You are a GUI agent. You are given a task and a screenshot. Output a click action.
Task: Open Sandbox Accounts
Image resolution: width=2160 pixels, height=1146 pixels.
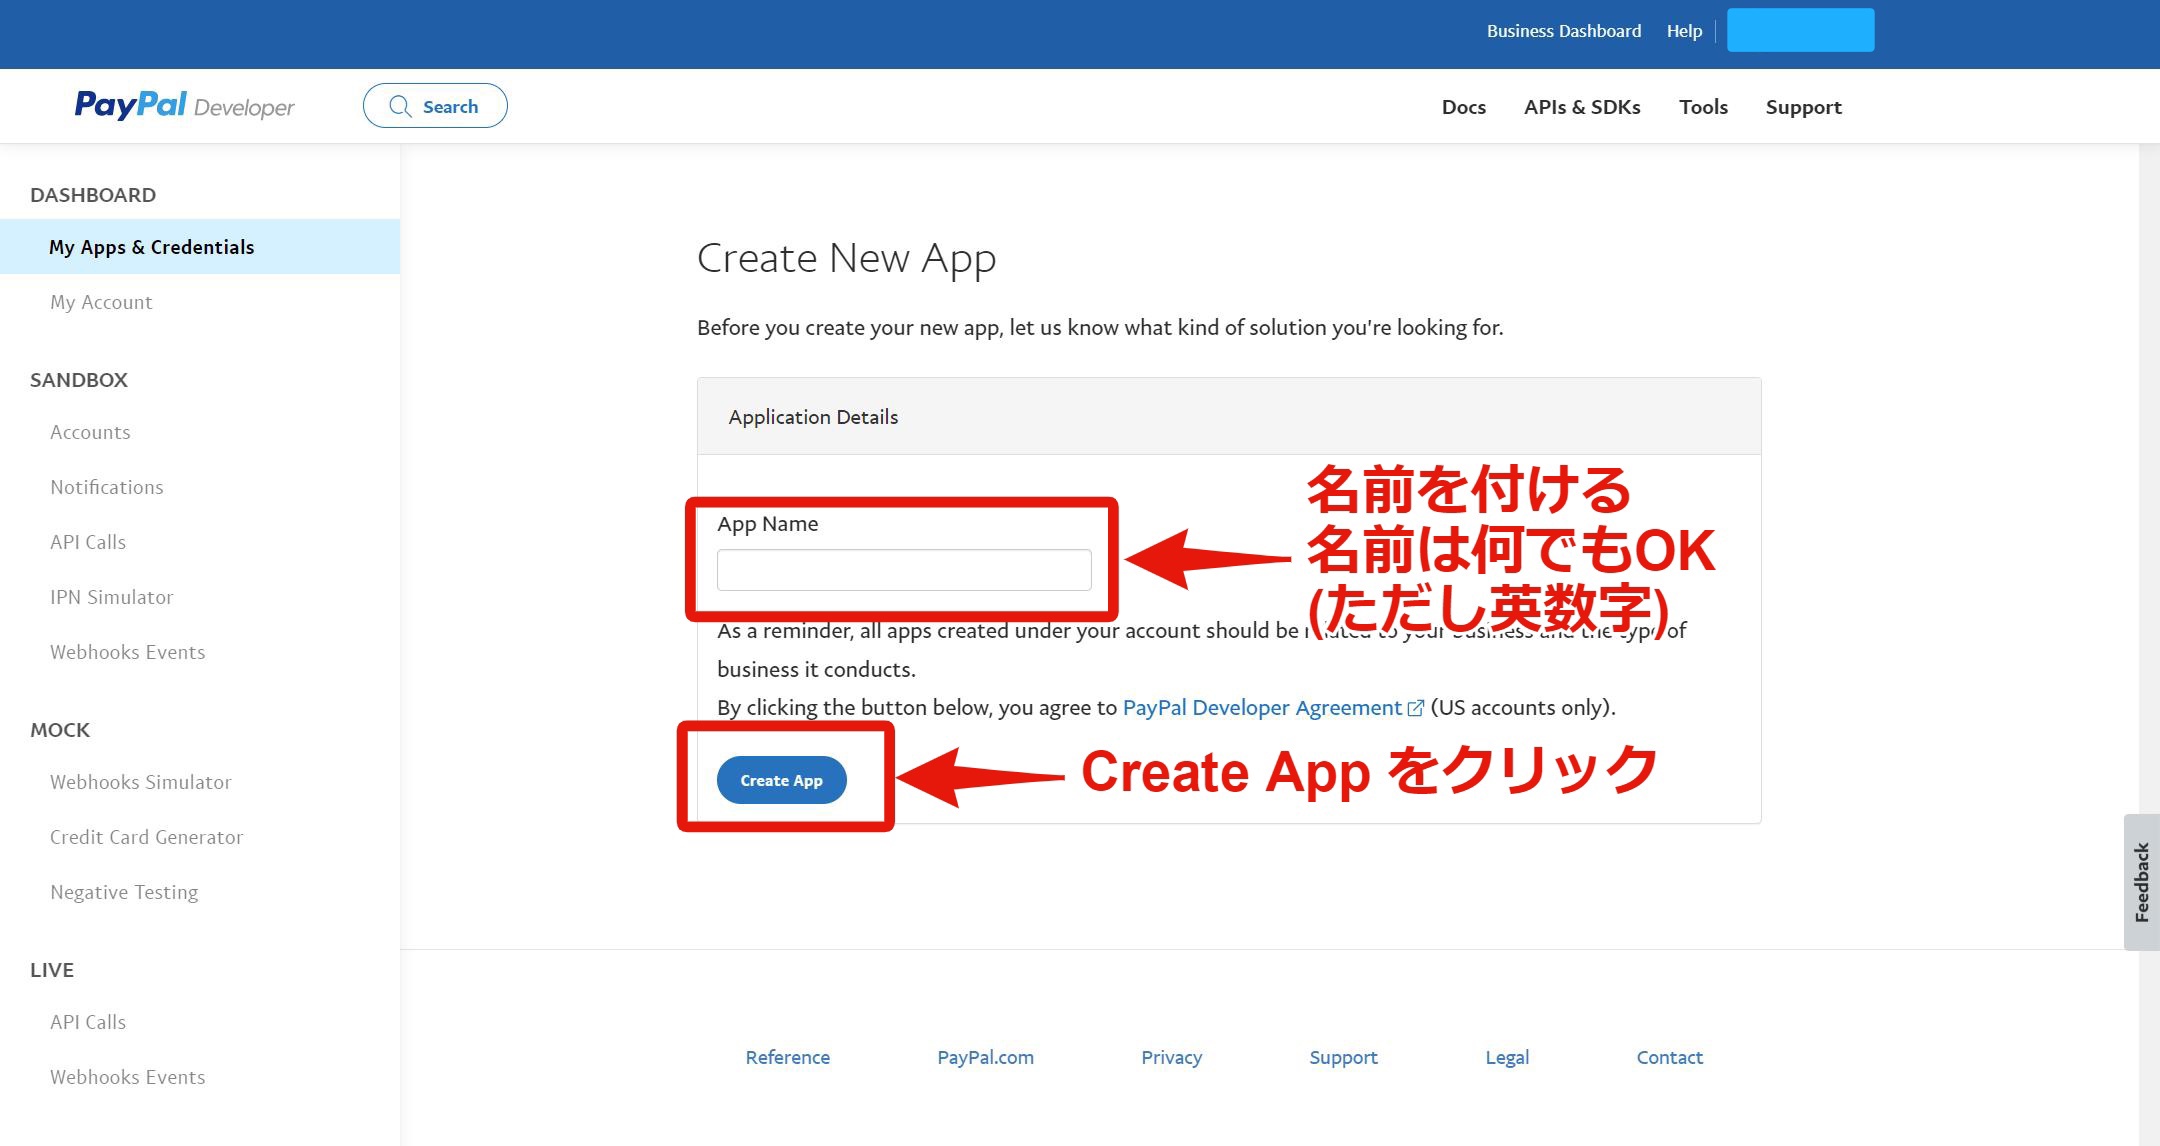click(90, 432)
